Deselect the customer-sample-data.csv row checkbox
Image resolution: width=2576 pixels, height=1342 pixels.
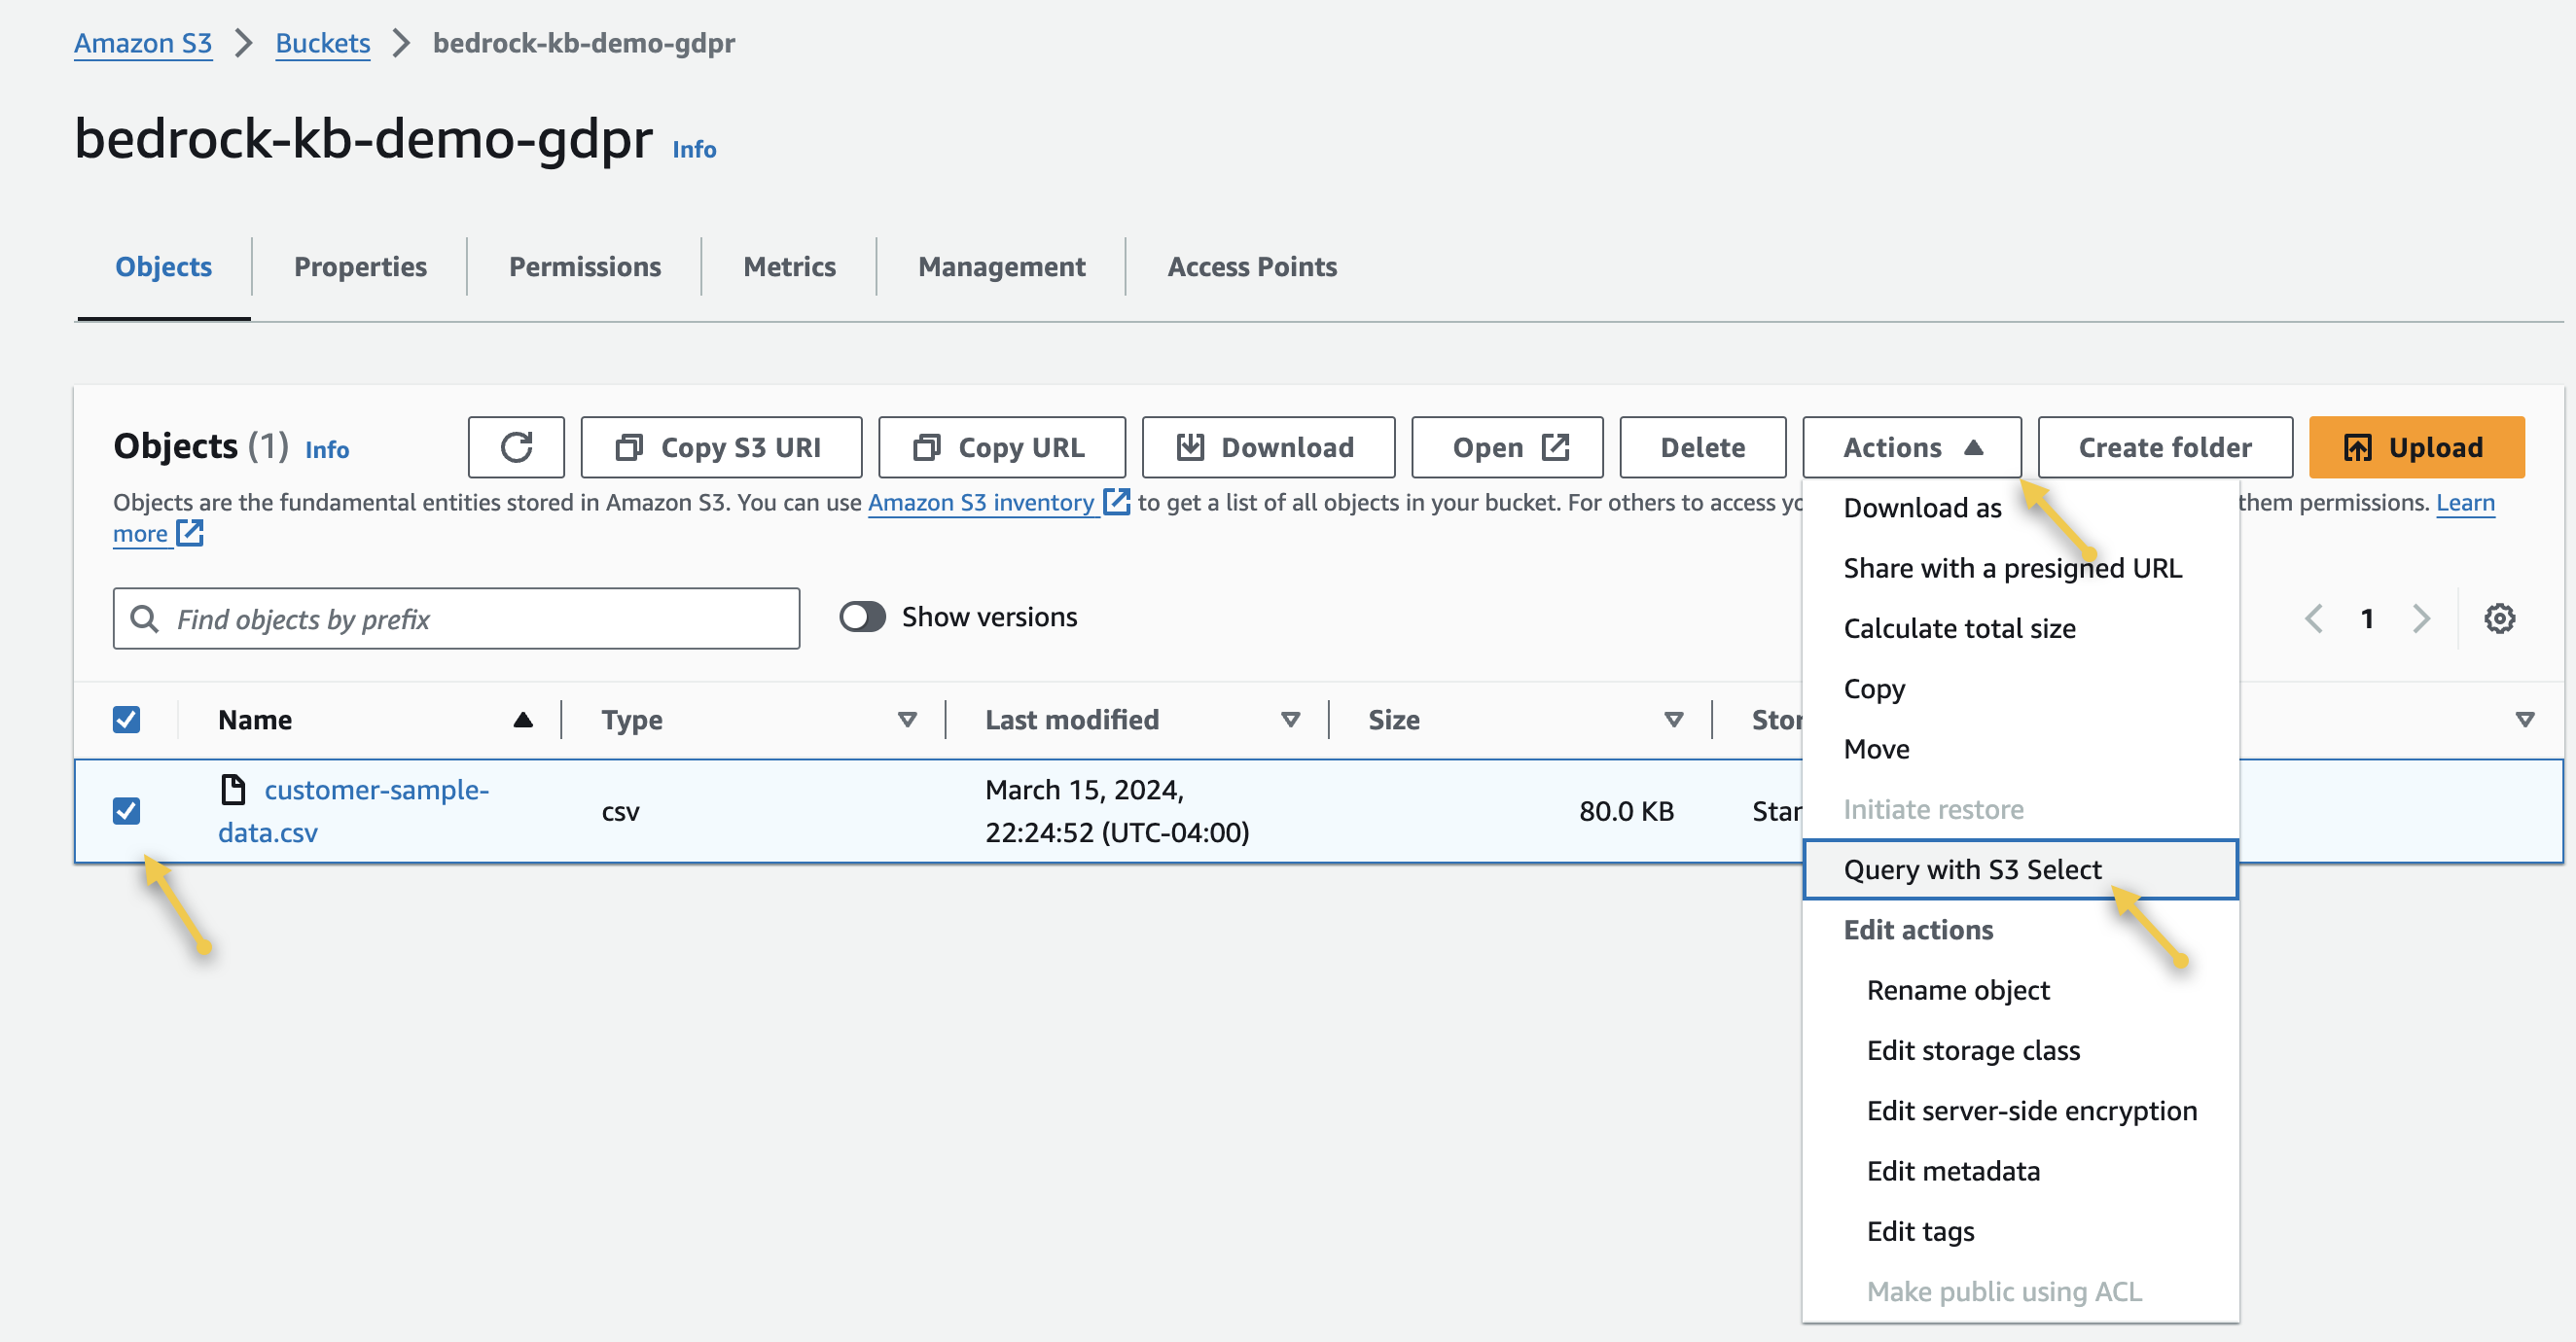click(x=126, y=810)
